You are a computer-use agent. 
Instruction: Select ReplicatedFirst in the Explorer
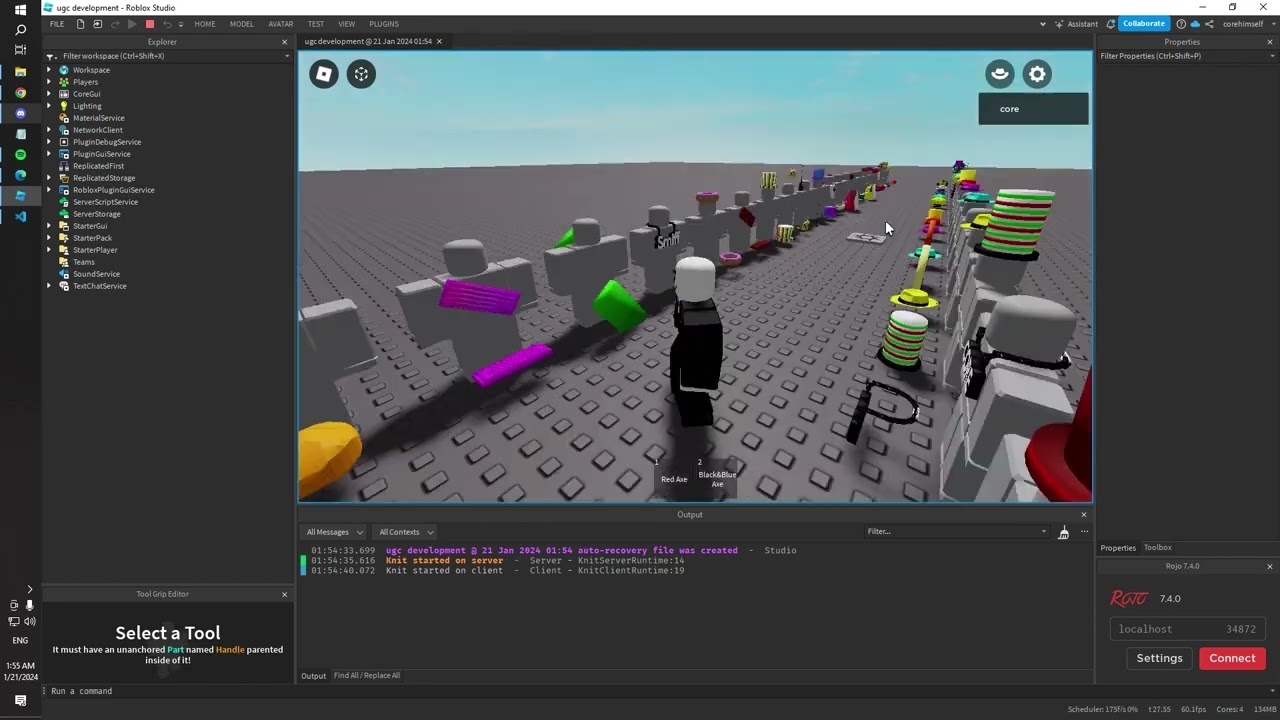coord(98,166)
